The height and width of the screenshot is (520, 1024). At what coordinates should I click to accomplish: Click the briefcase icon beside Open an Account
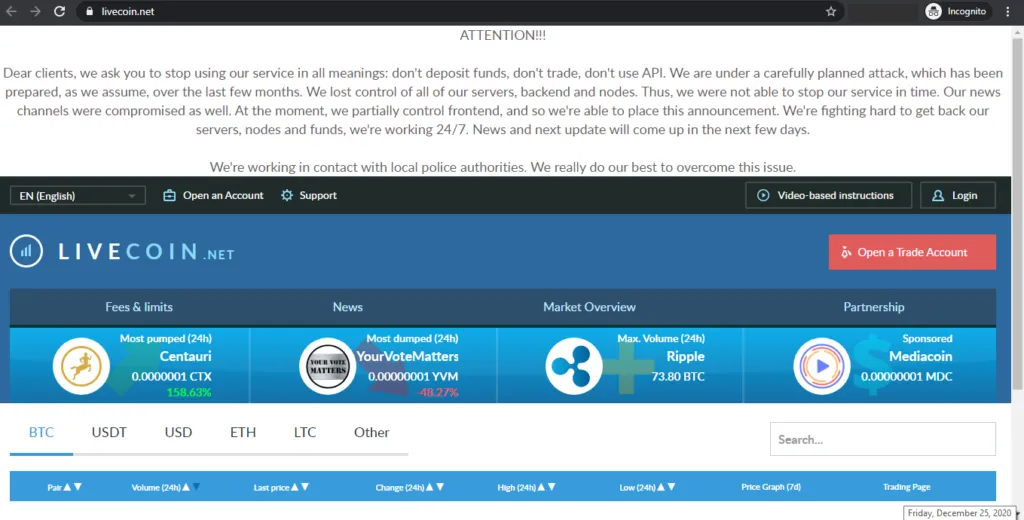tap(169, 195)
